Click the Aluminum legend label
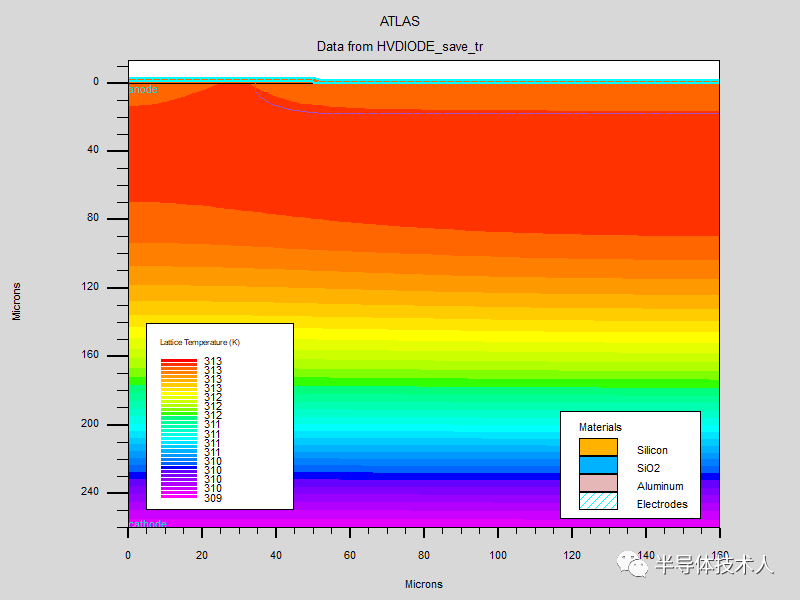Image resolution: width=800 pixels, height=600 pixels. point(660,486)
